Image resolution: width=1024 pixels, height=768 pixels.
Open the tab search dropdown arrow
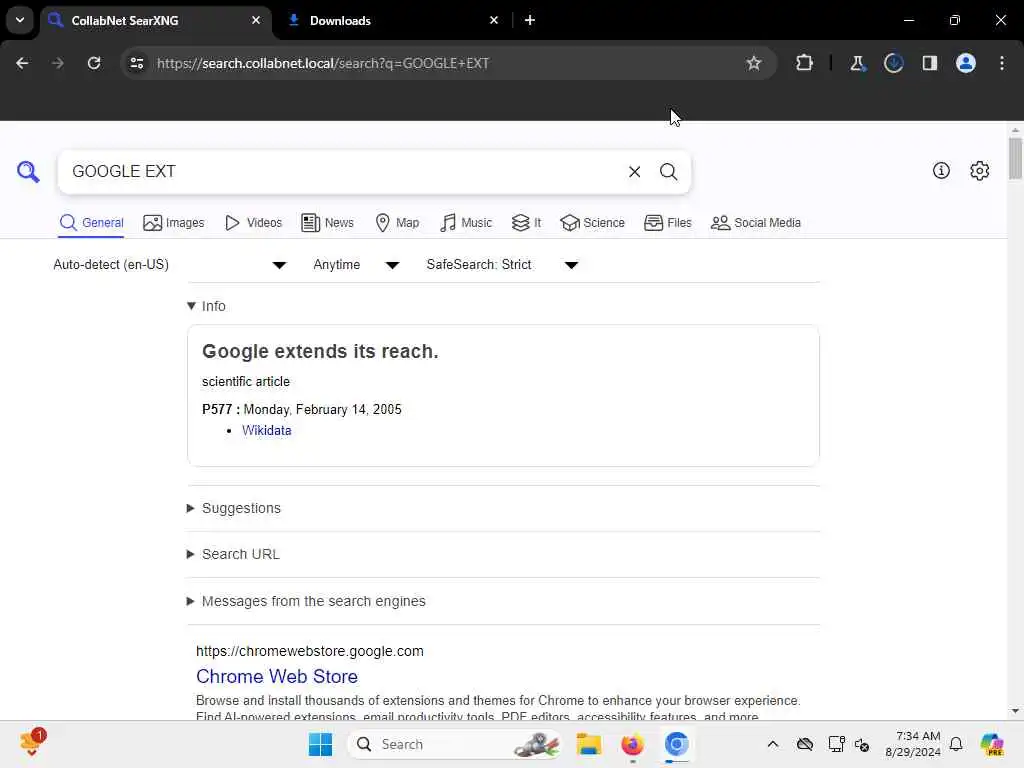tap(20, 20)
